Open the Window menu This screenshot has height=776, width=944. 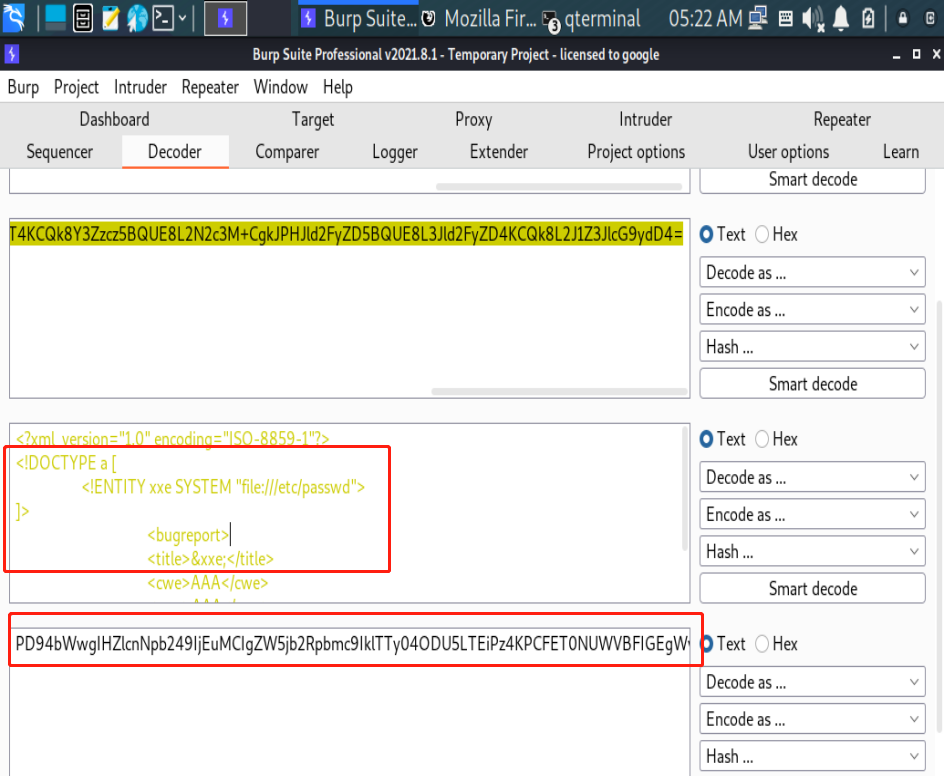point(281,87)
